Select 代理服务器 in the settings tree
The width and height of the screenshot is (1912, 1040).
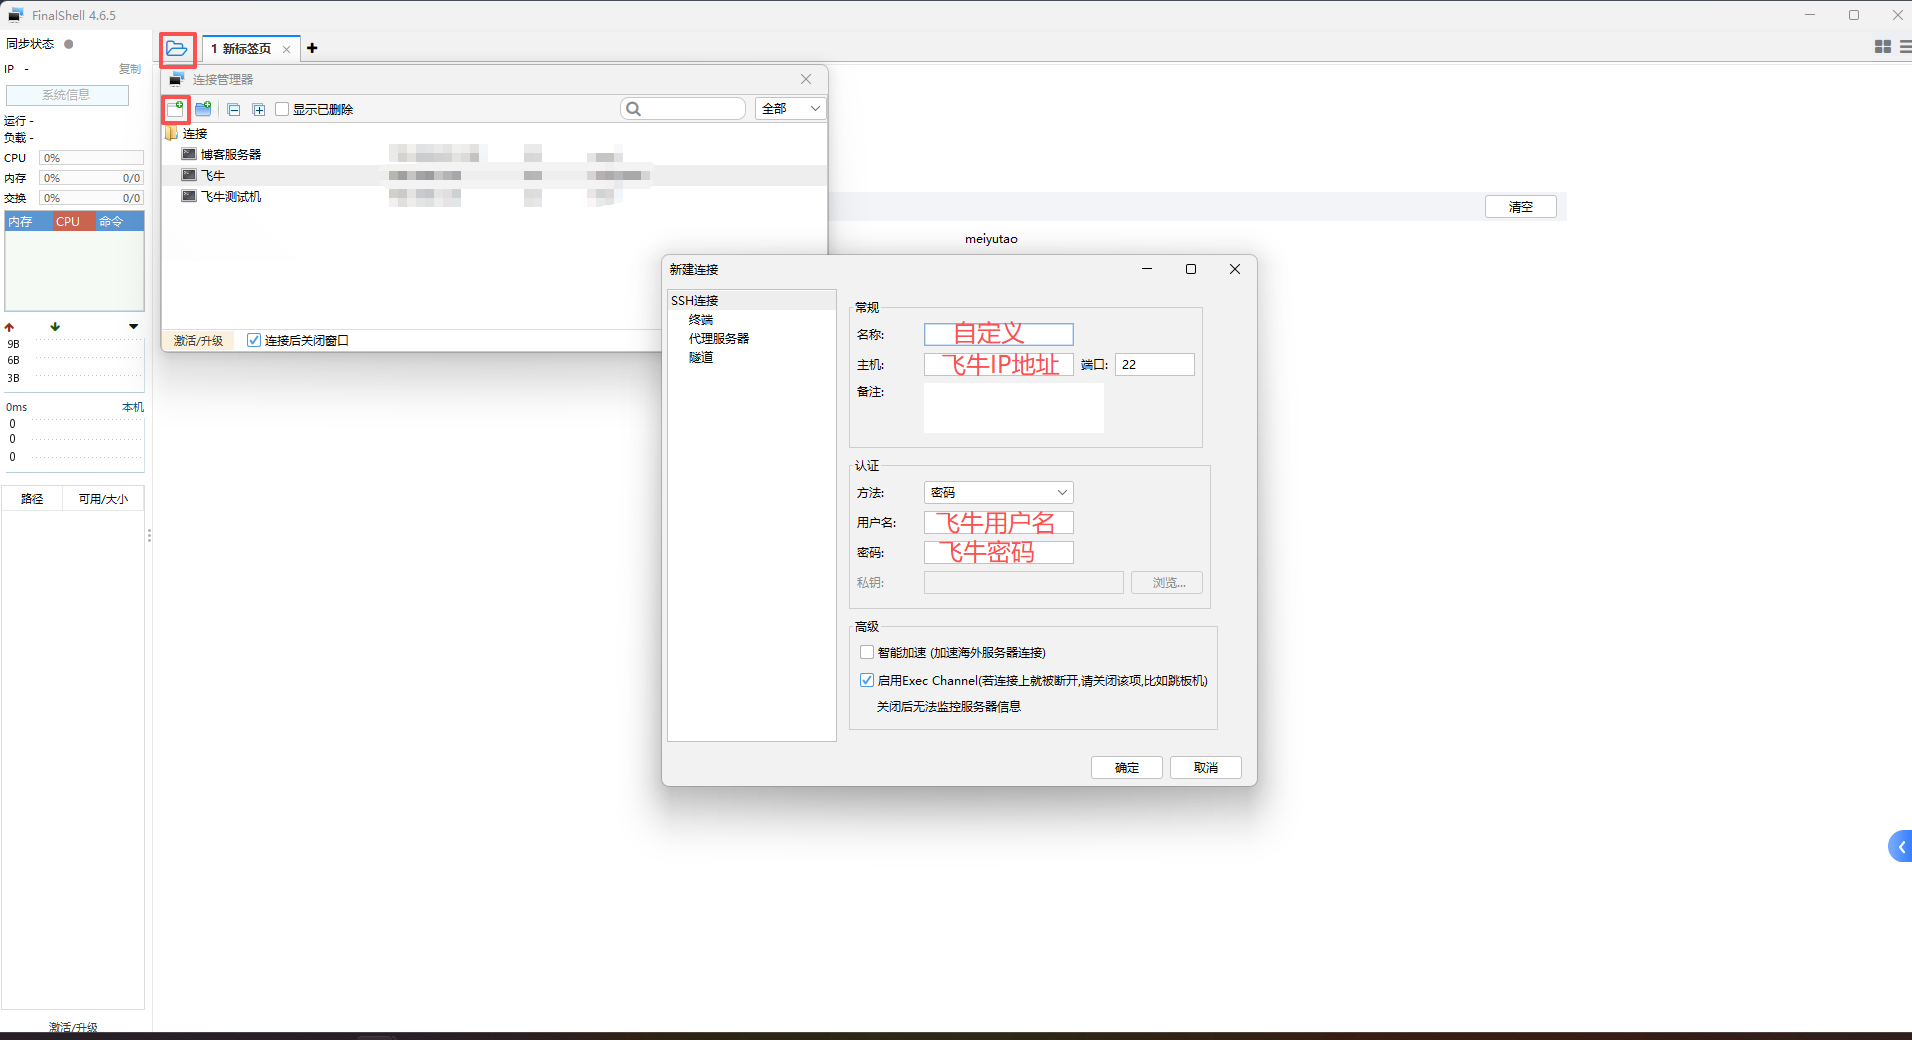pyautogui.click(x=718, y=338)
